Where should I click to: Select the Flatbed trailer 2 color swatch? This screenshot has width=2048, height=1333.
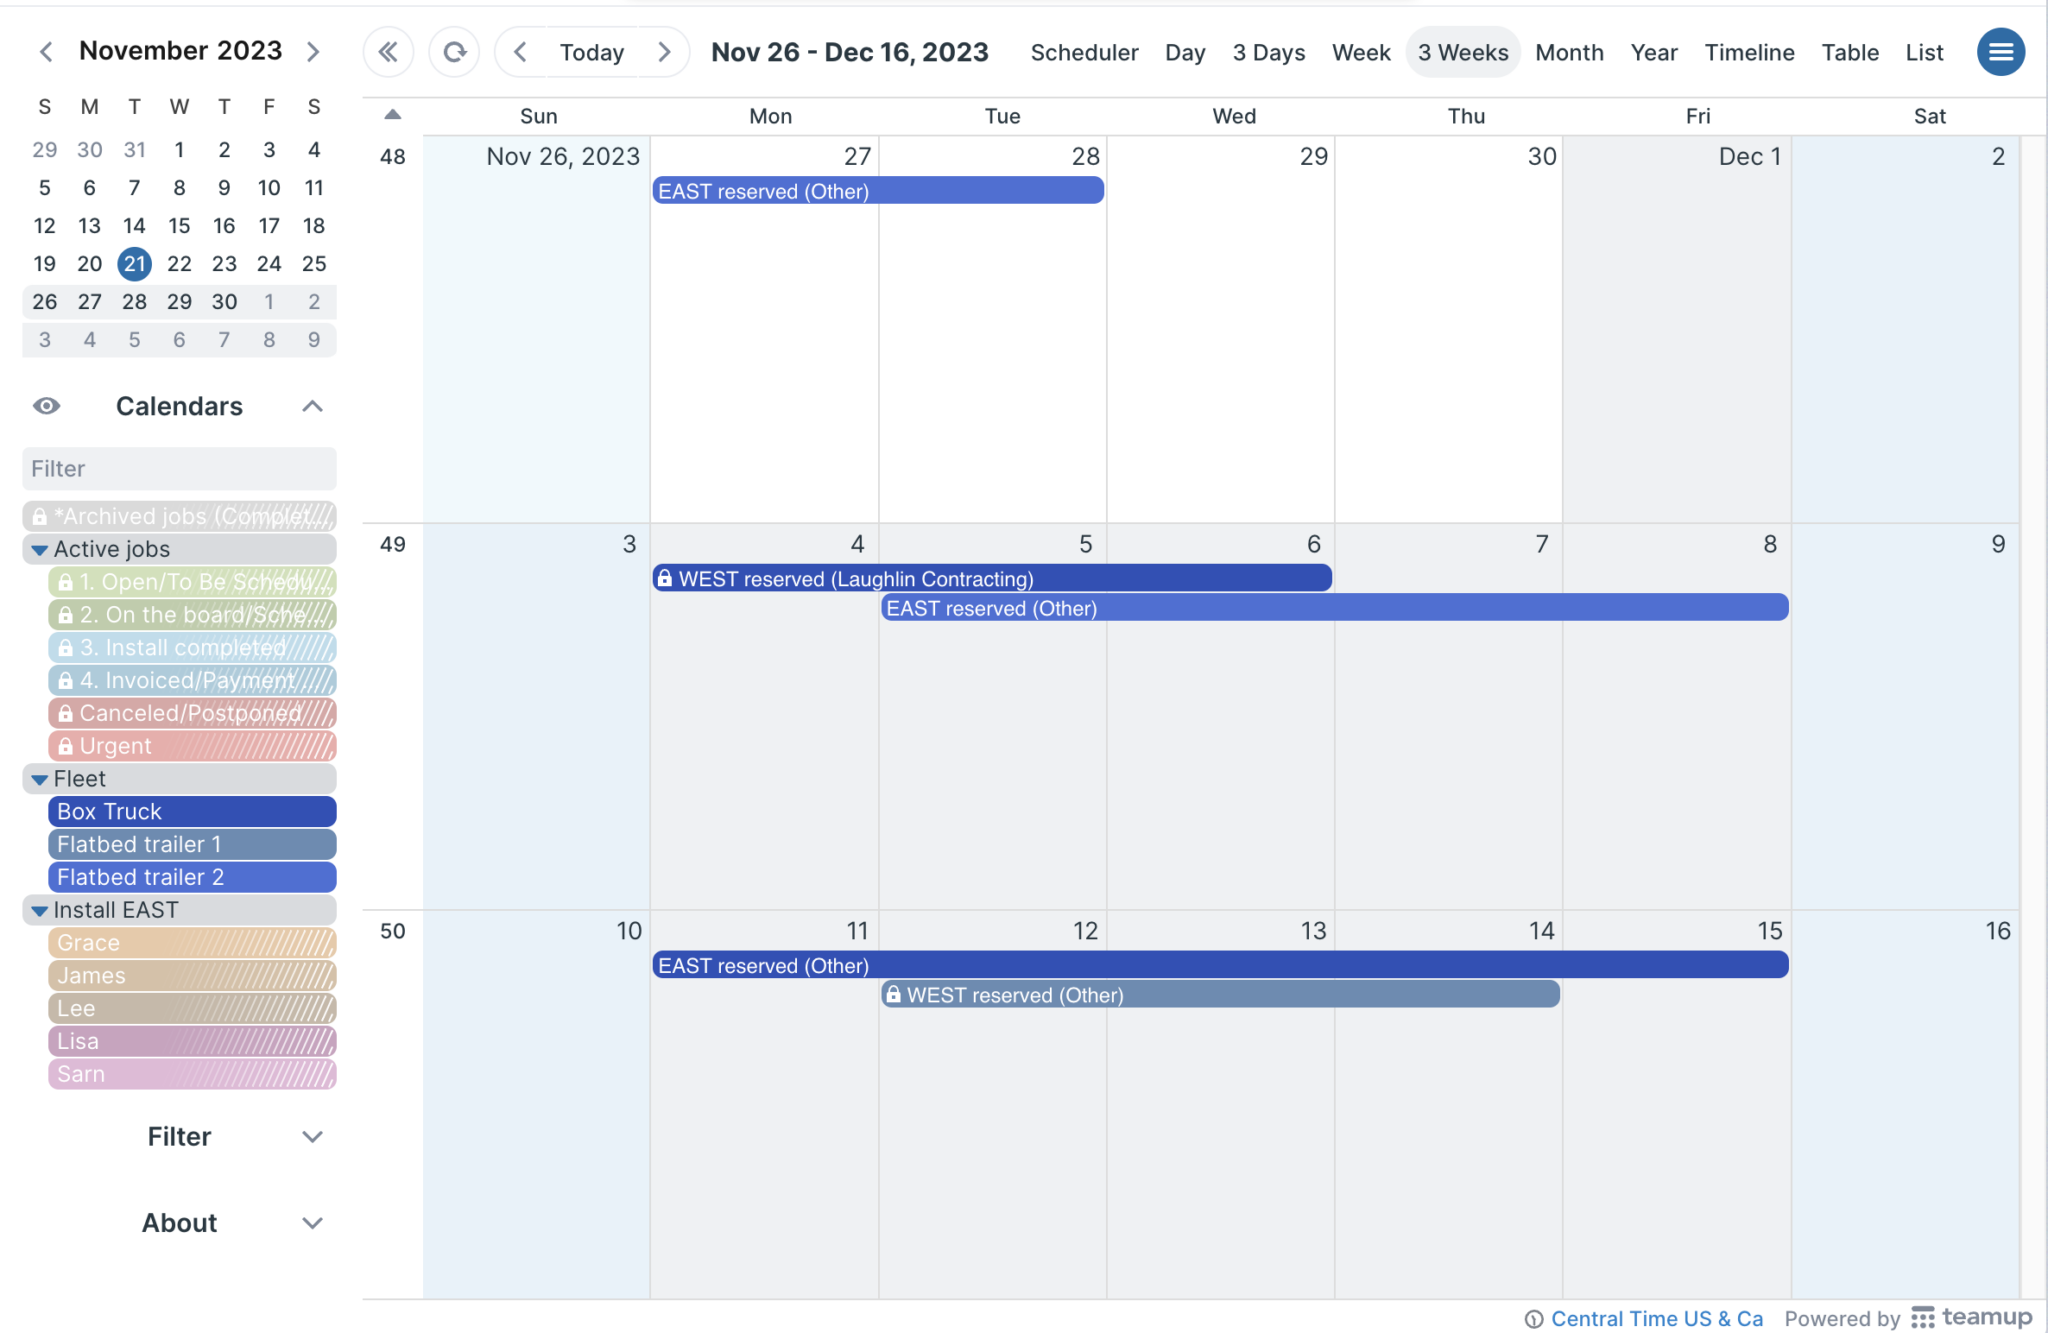pyautogui.click(x=191, y=877)
